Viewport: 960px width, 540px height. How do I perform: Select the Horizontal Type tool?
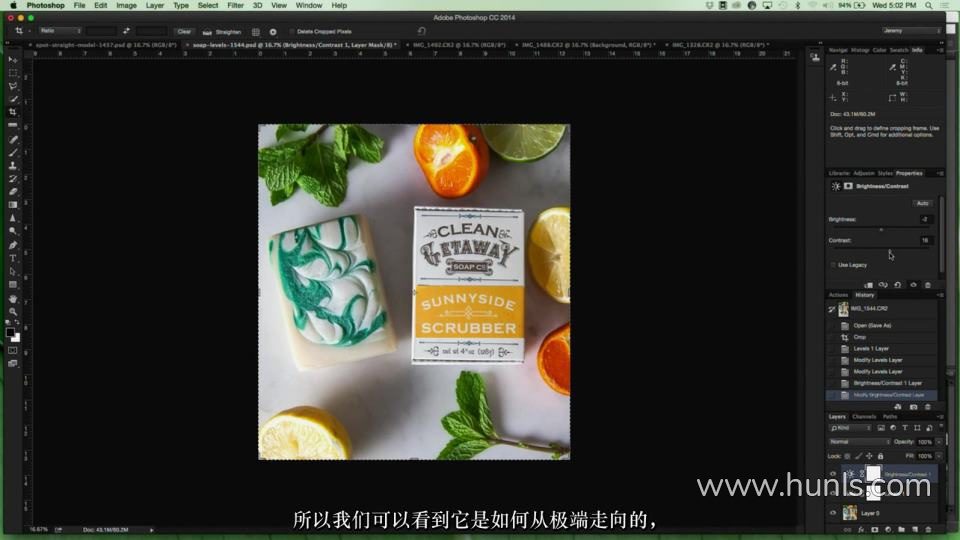tap(13, 258)
